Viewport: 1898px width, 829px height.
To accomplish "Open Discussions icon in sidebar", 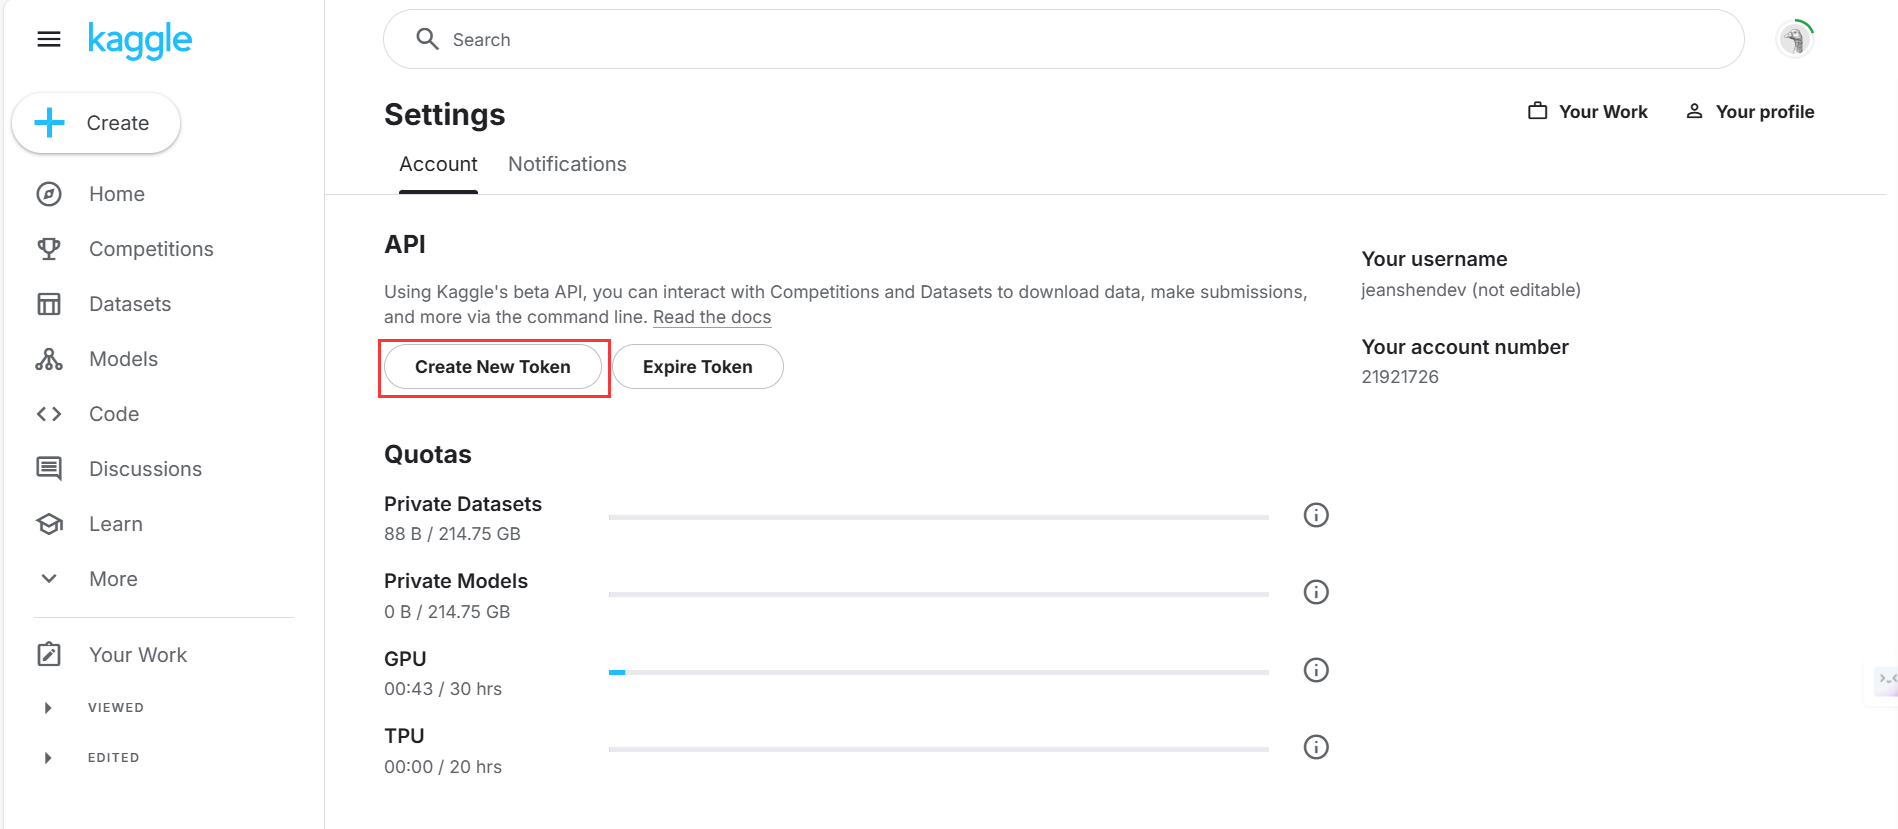I will click(x=49, y=468).
